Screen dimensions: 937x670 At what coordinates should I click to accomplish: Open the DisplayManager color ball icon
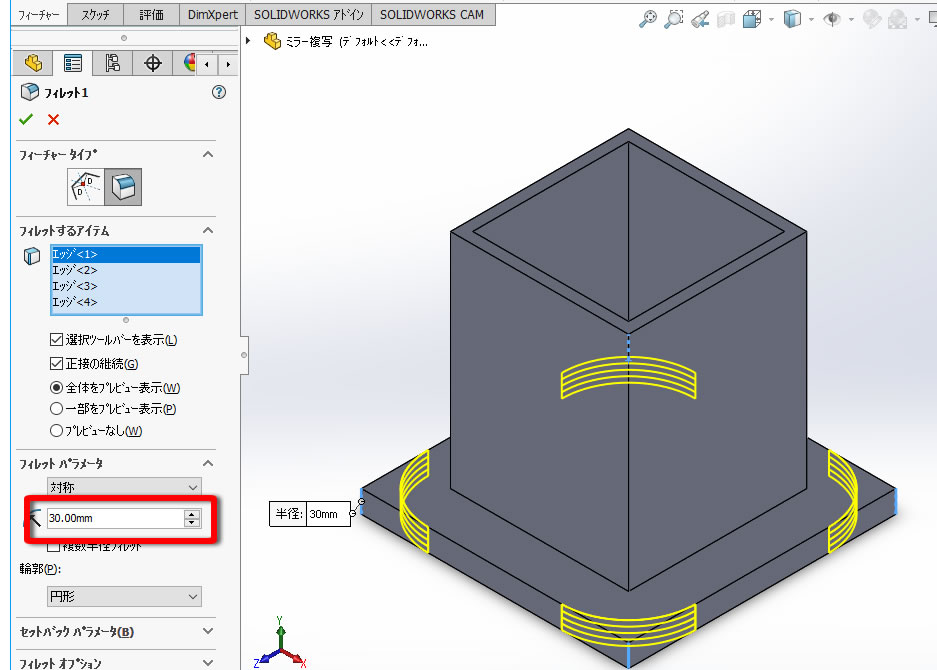(x=188, y=63)
